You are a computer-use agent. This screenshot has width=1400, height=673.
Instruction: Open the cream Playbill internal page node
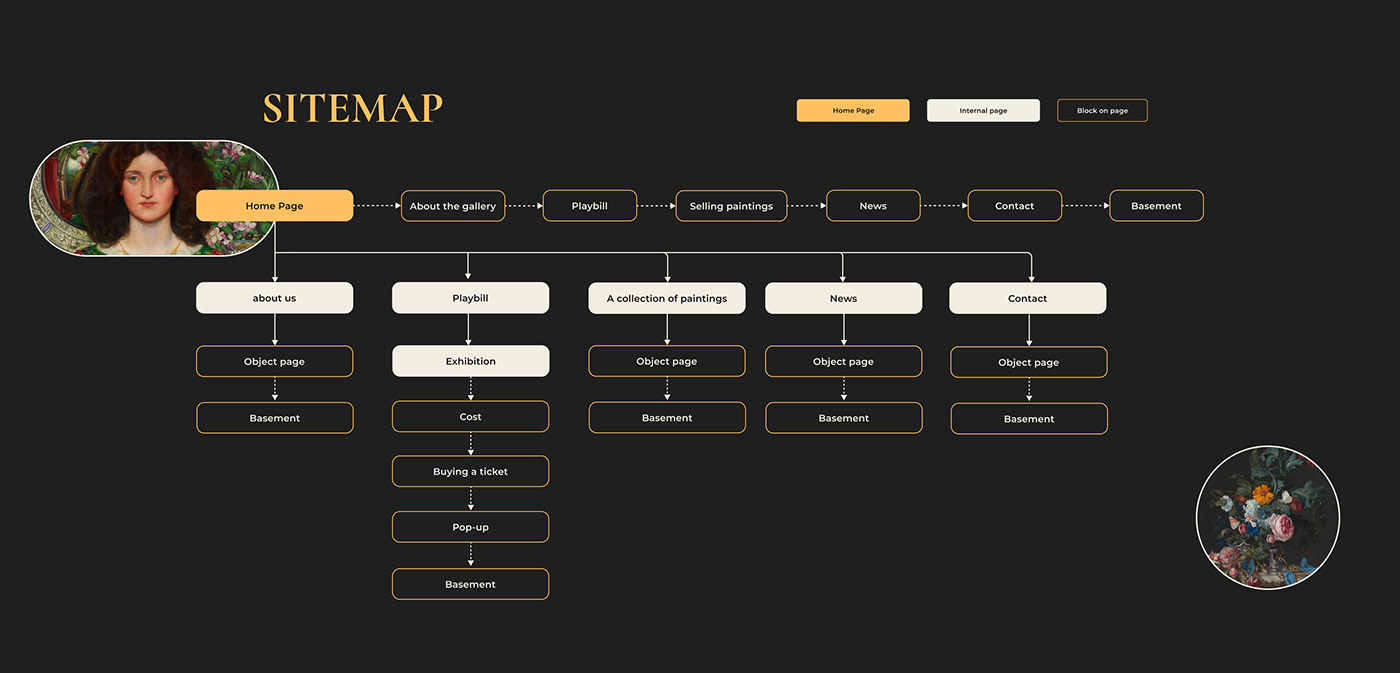(x=470, y=298)
